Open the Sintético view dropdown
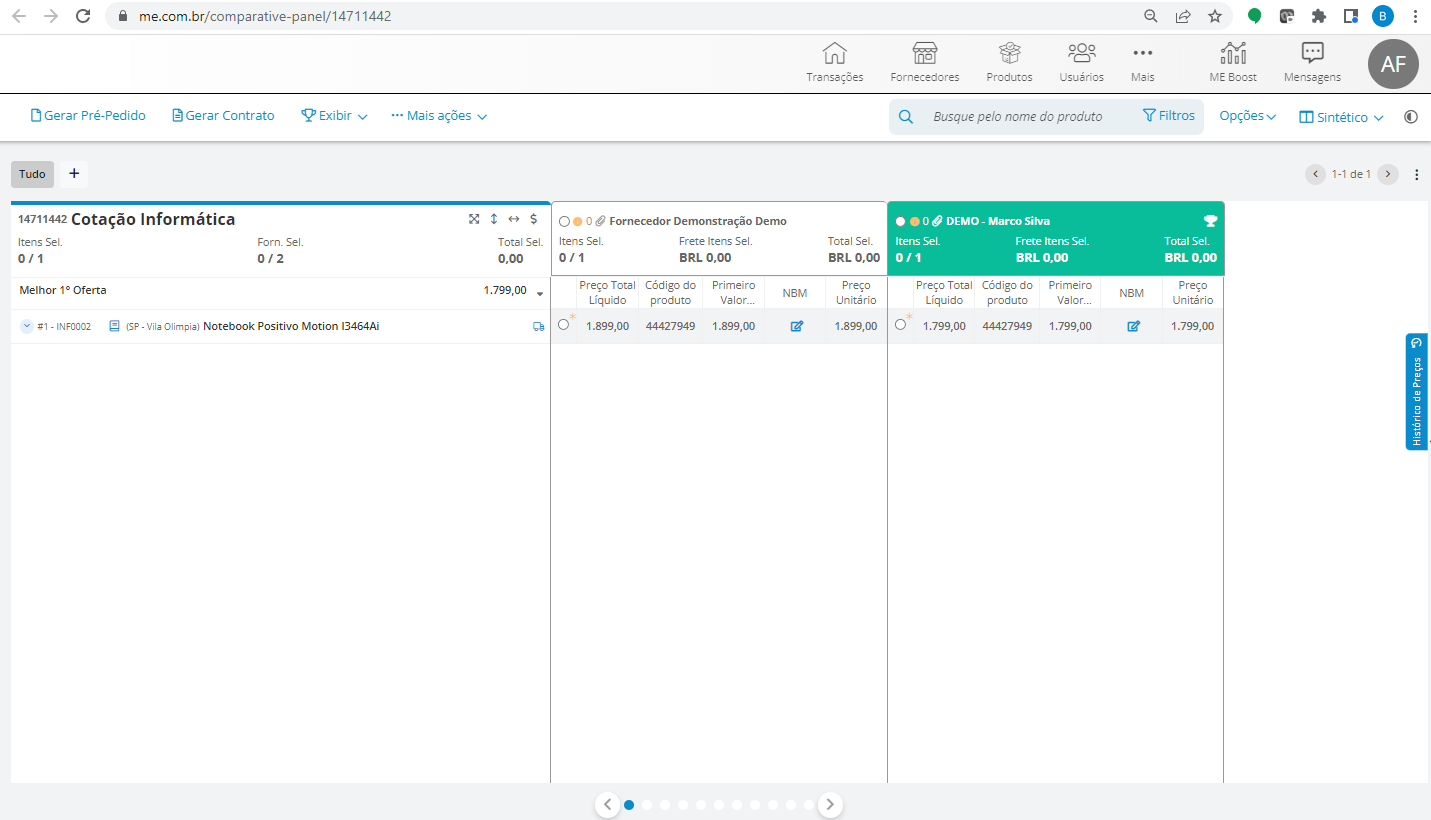The width and height of the screenshot is (1431, 820). click(1341, 117)
